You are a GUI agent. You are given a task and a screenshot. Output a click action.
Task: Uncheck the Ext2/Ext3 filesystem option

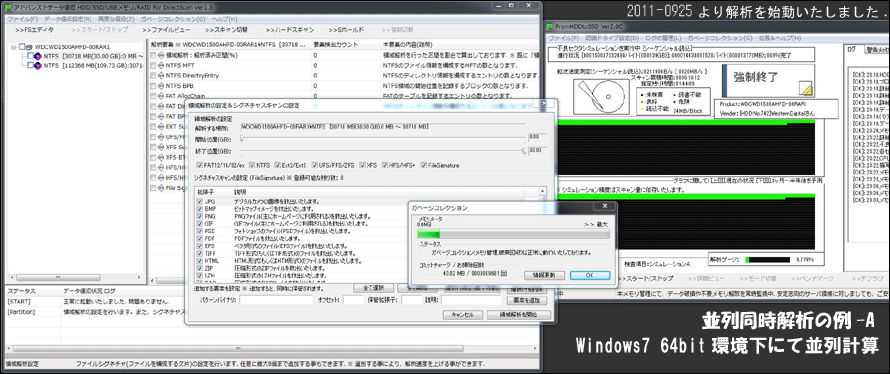pos(278,165)
